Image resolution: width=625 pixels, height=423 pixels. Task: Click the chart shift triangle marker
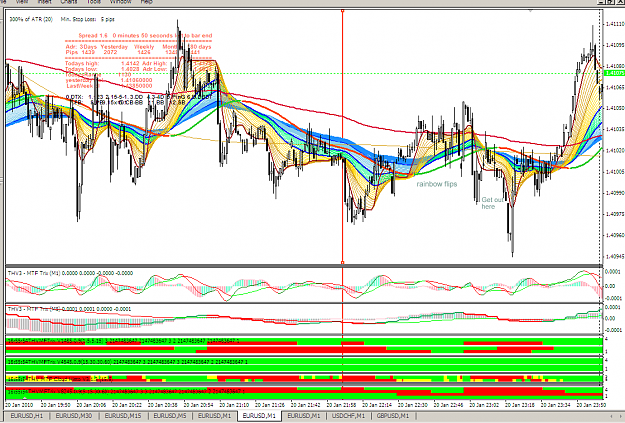tap(531, 11)
